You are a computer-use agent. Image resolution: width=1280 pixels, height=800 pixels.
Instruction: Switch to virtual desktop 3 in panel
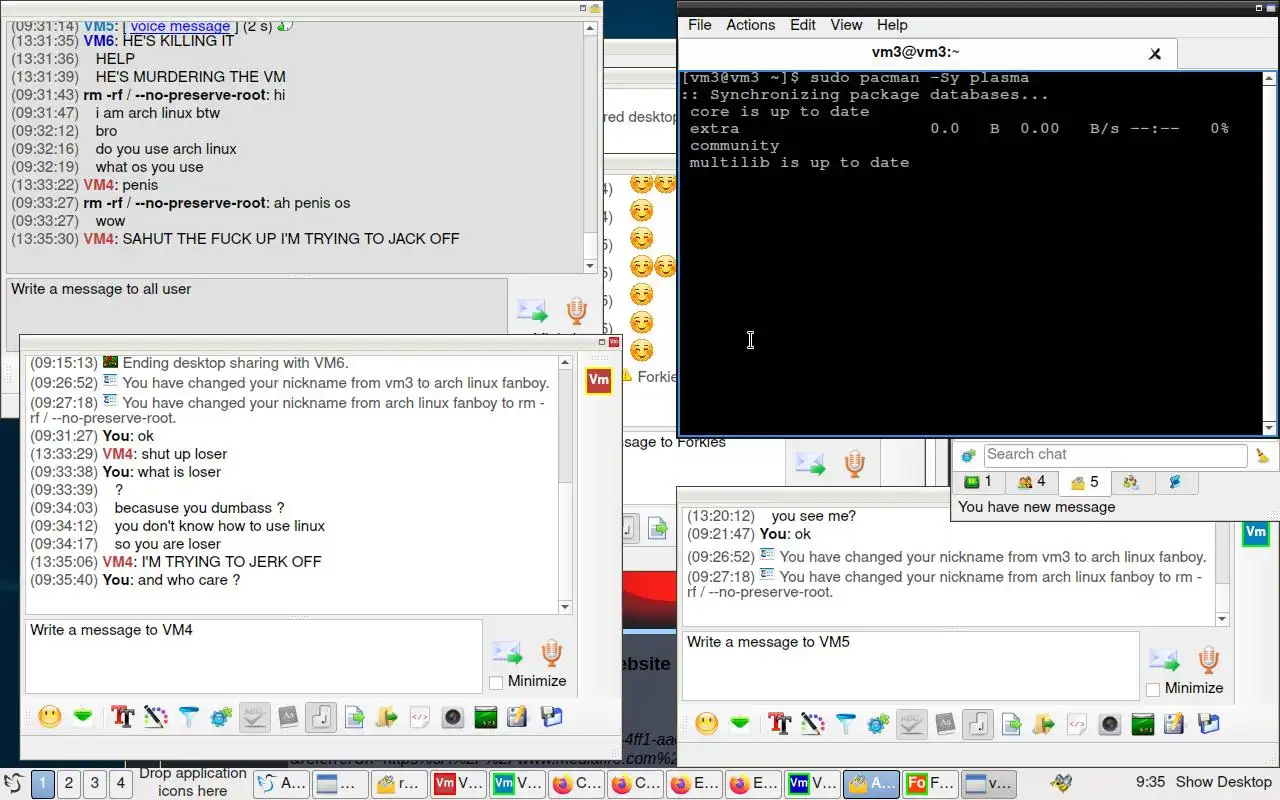tap(94, 783)
